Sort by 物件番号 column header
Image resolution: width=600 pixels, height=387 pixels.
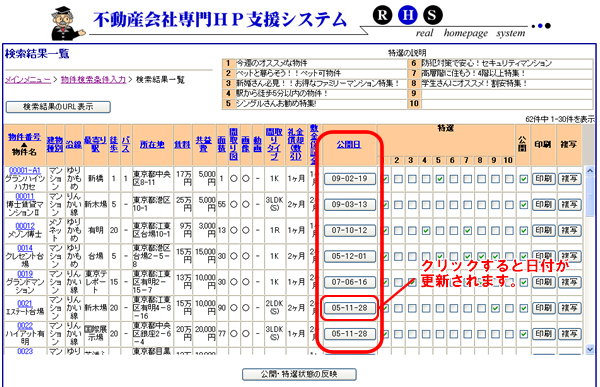click(24, 137)
